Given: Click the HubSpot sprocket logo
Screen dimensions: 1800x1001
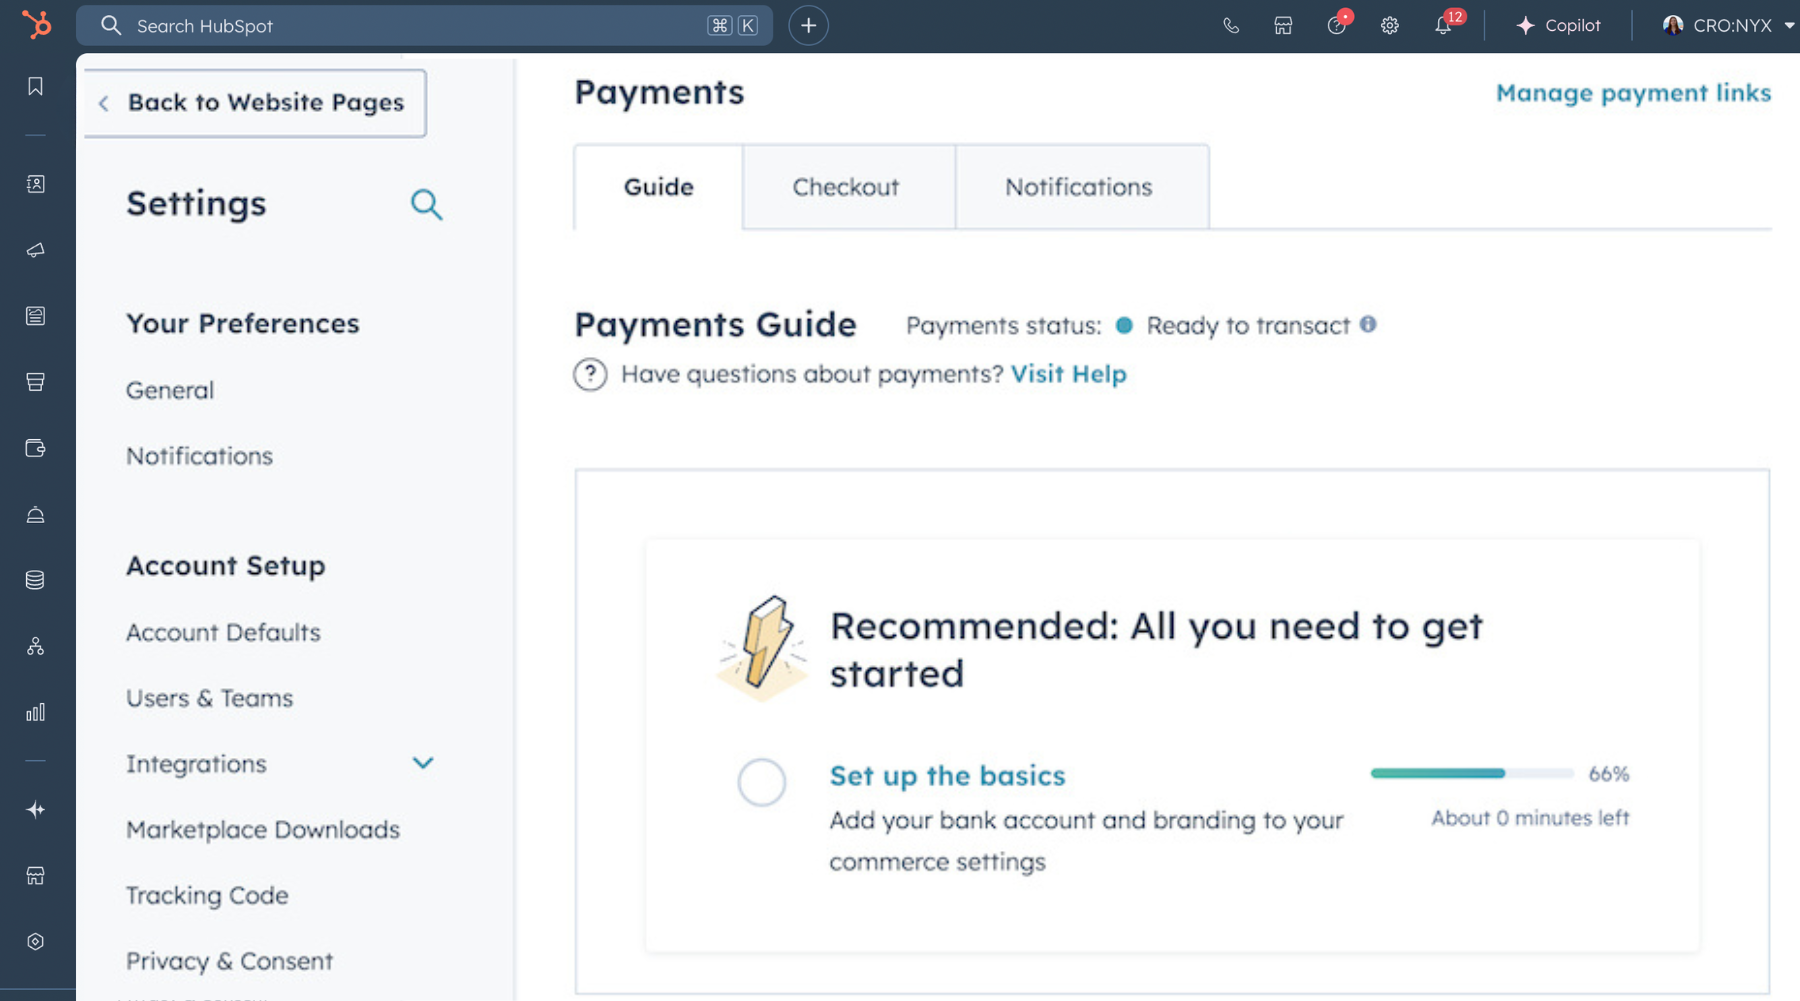Looking at the screenshot, I should pyautogui.click(x=36, y=24).
